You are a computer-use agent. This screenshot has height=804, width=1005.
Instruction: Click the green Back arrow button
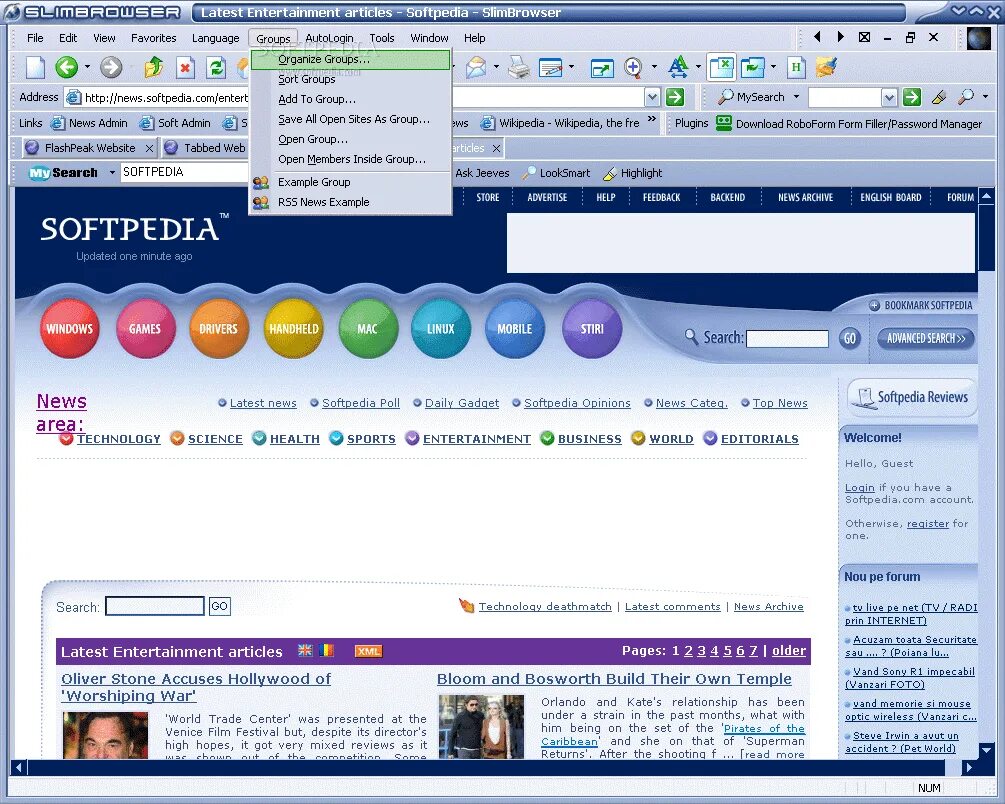(66, 67)
